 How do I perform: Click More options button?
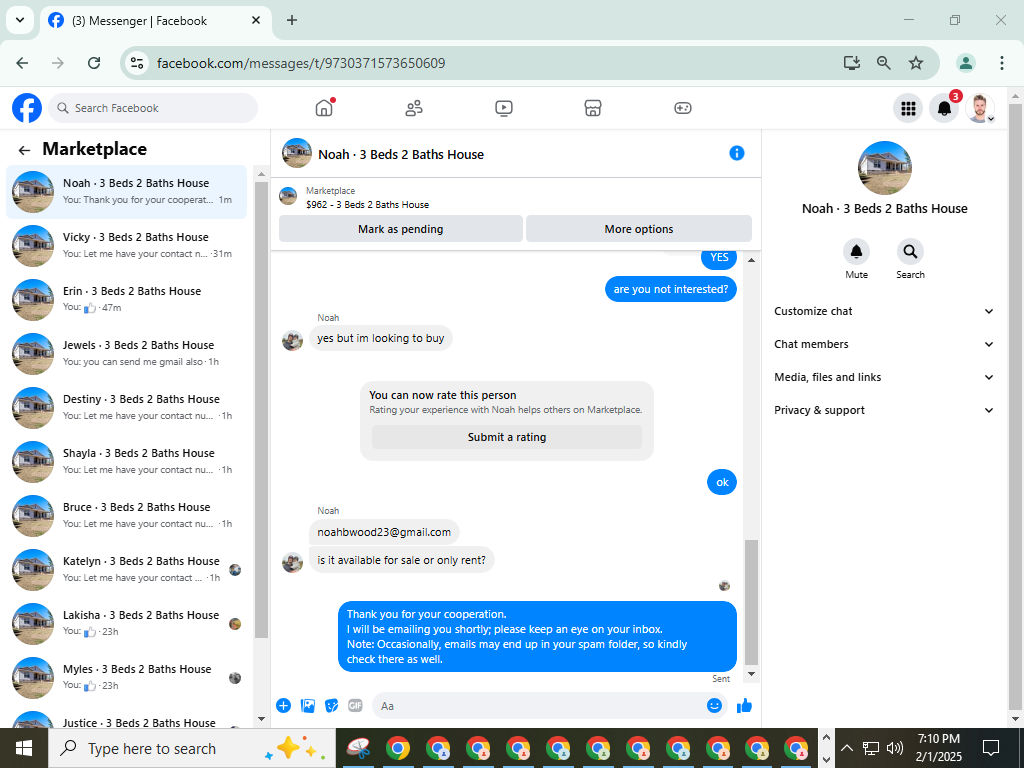pos(639,229)
